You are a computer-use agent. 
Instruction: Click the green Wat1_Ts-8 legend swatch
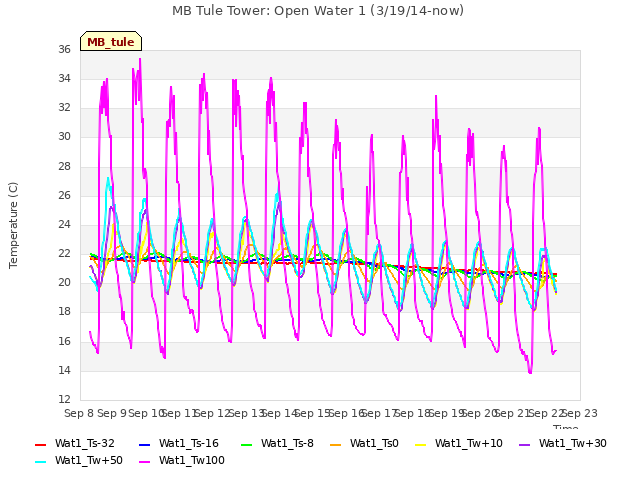[x=247, y=445]
